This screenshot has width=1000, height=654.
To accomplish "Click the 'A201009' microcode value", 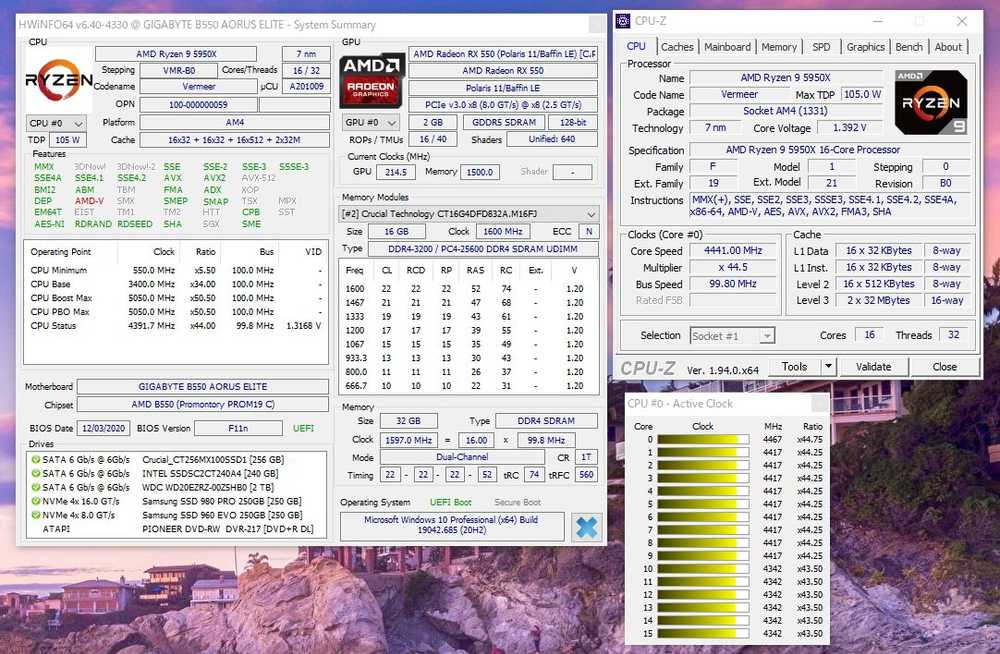I will (306, 86).
